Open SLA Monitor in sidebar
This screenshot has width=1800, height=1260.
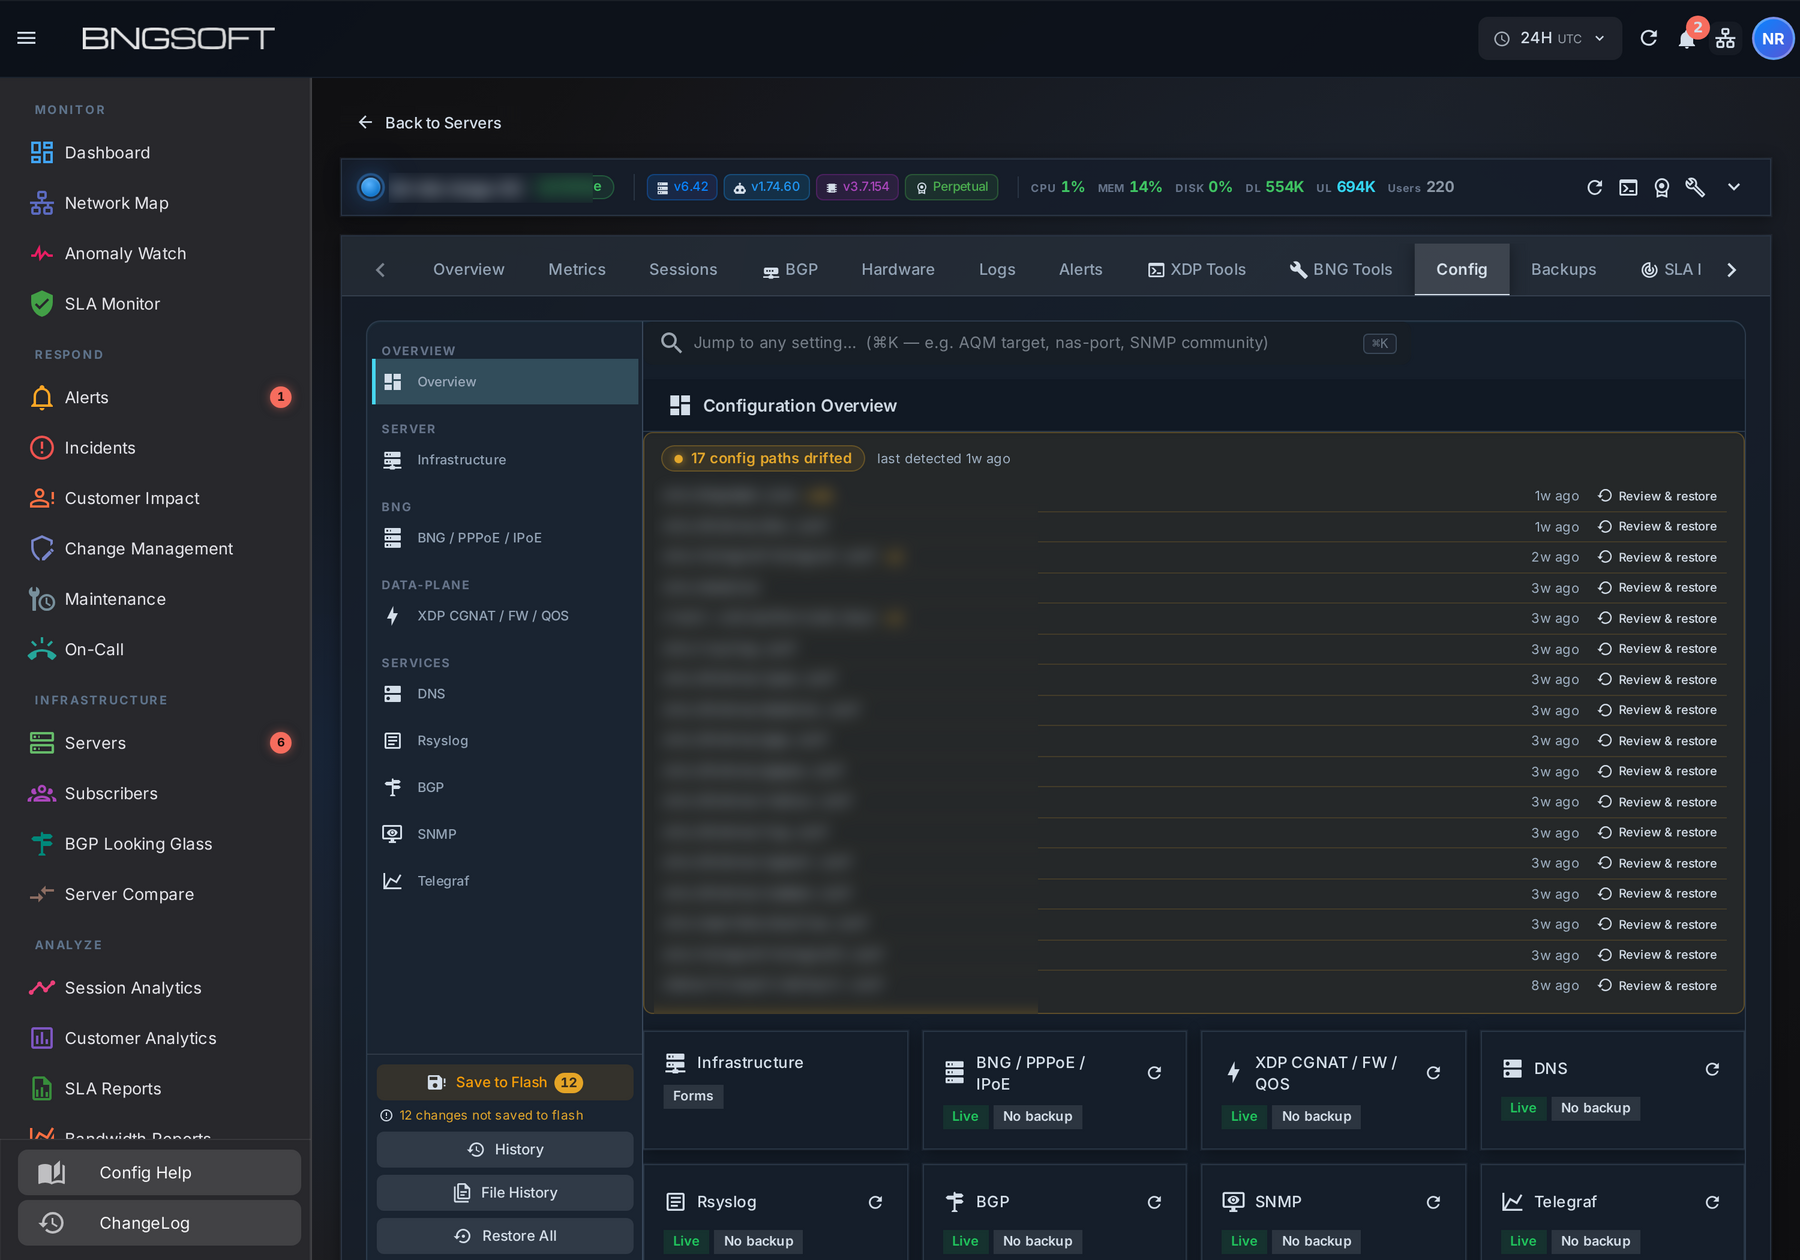pos(155,304)
